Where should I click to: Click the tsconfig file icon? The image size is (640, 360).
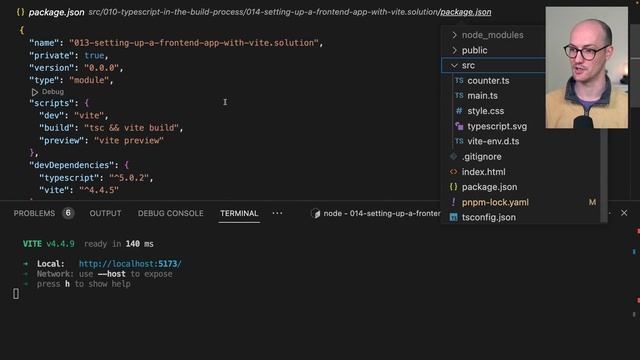[x=453, y=217]
